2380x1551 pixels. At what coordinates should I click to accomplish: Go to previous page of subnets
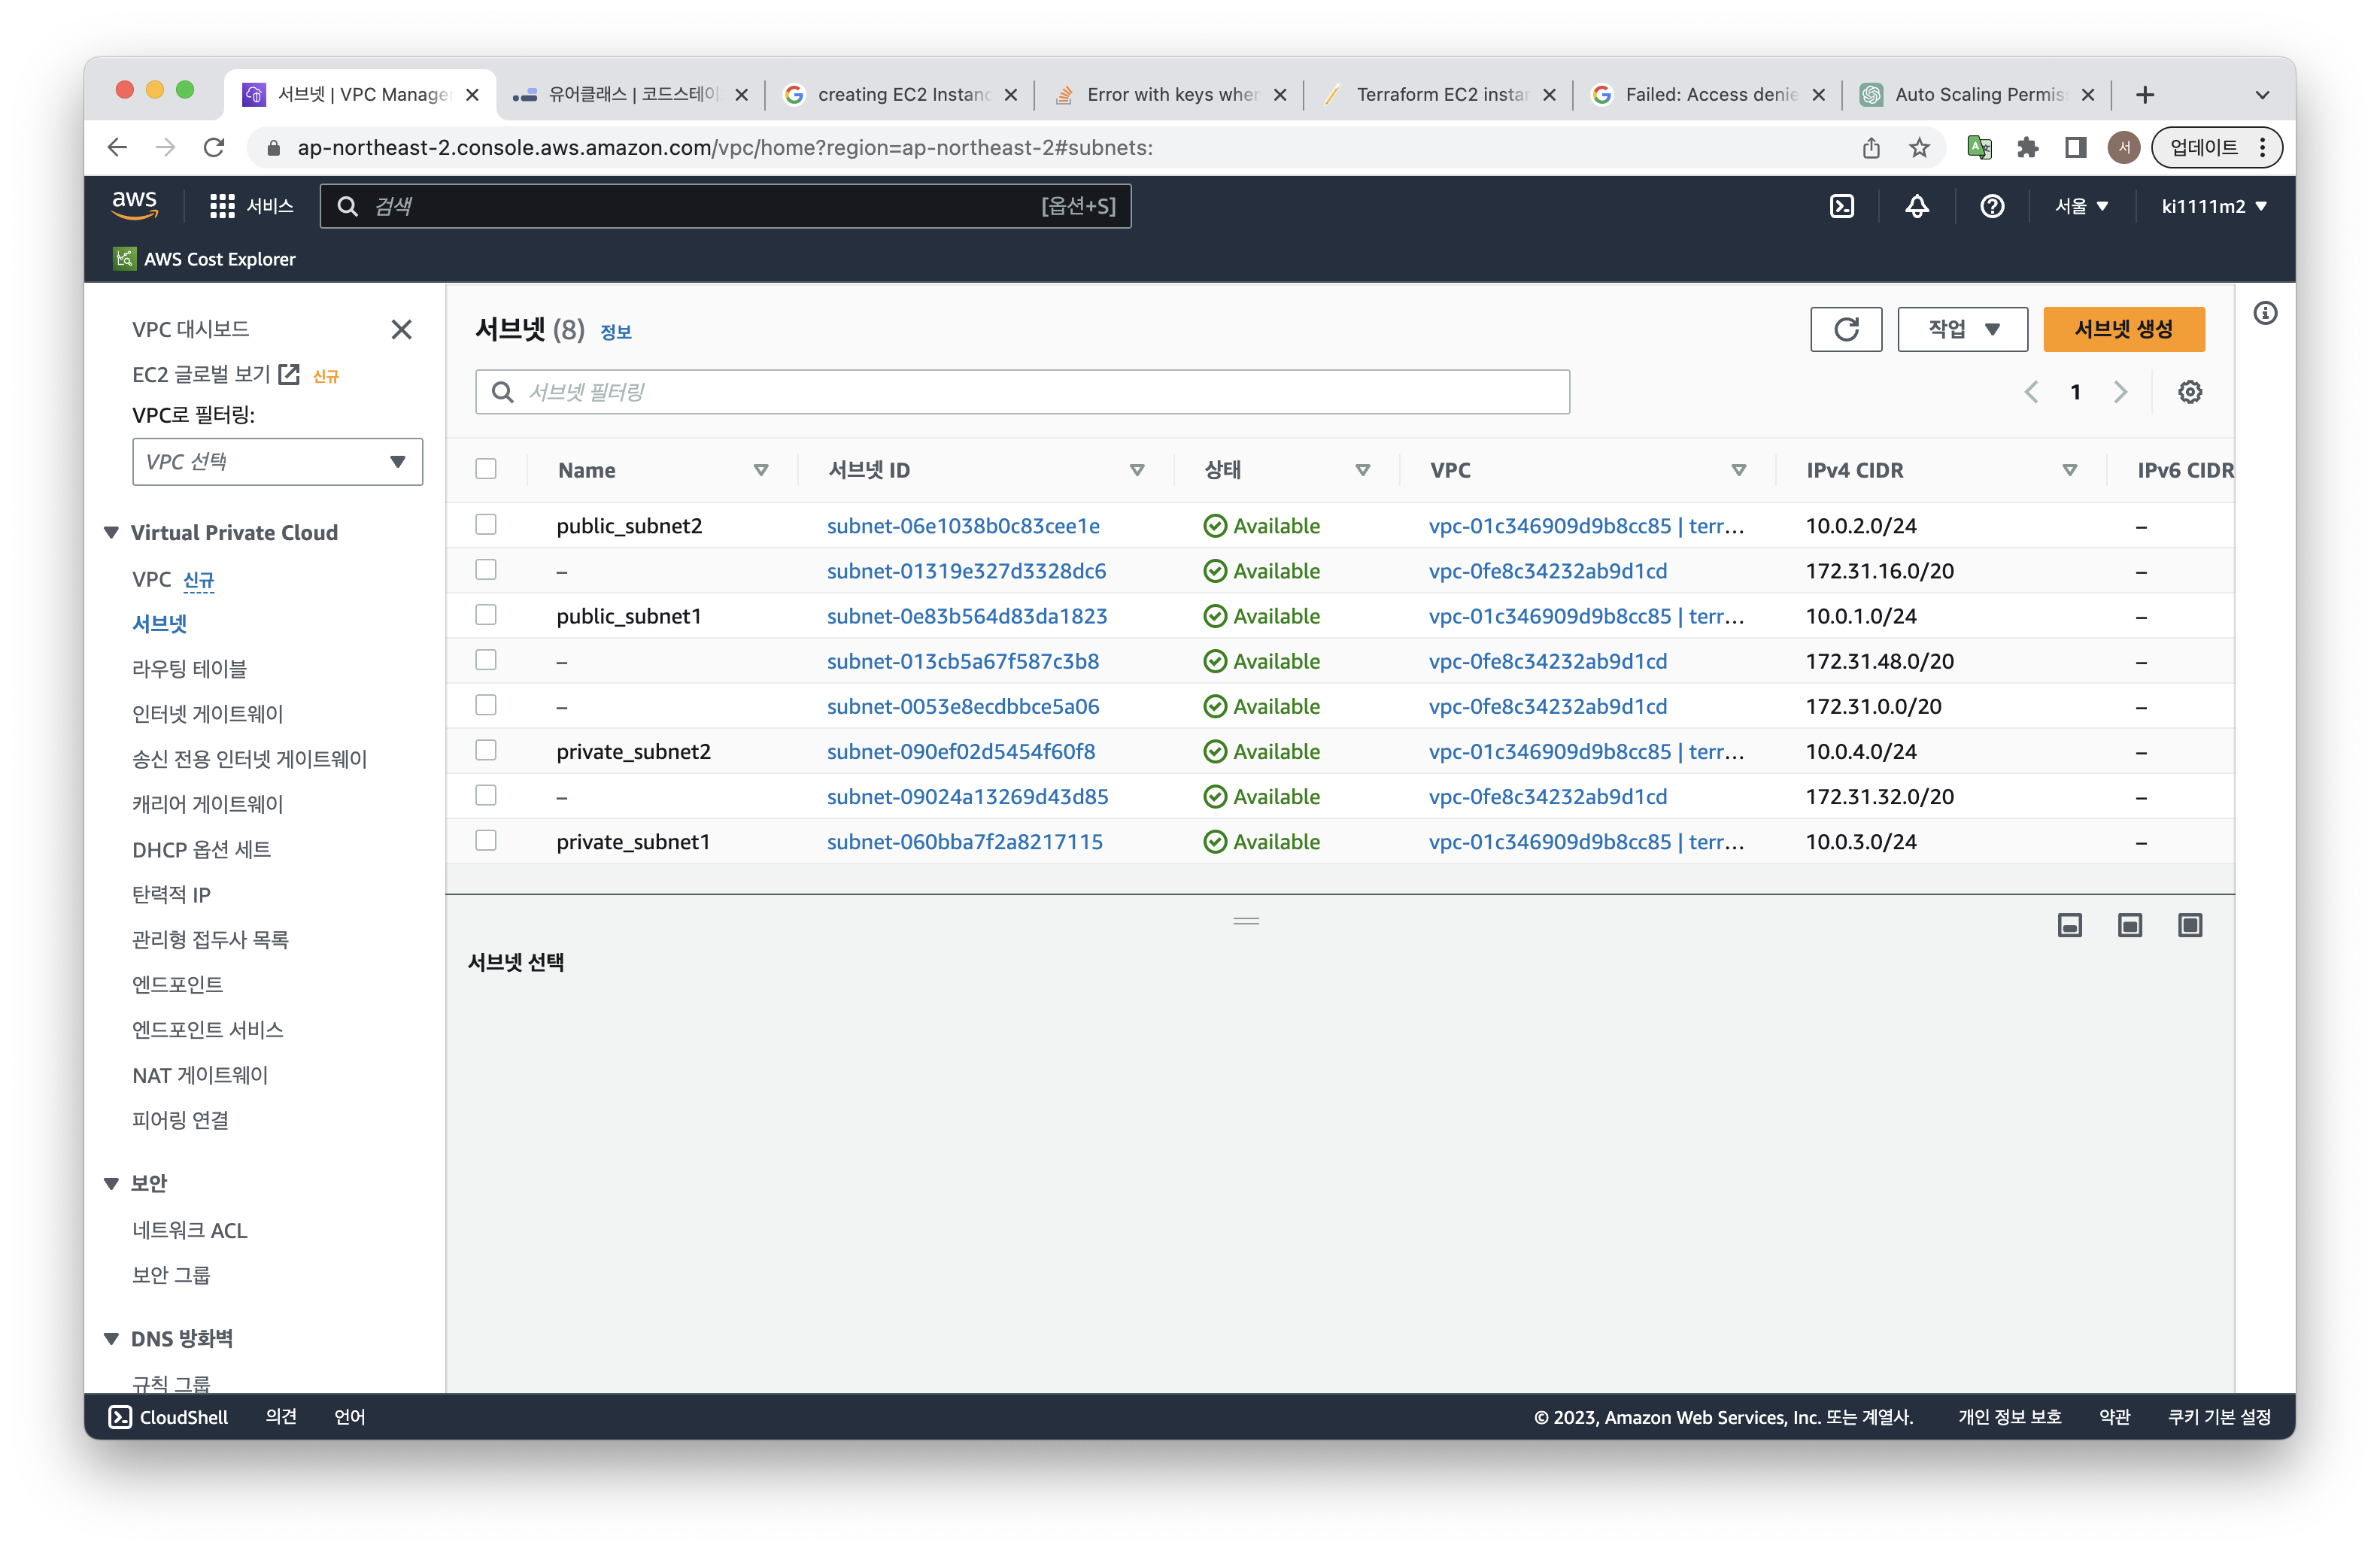2031,392
